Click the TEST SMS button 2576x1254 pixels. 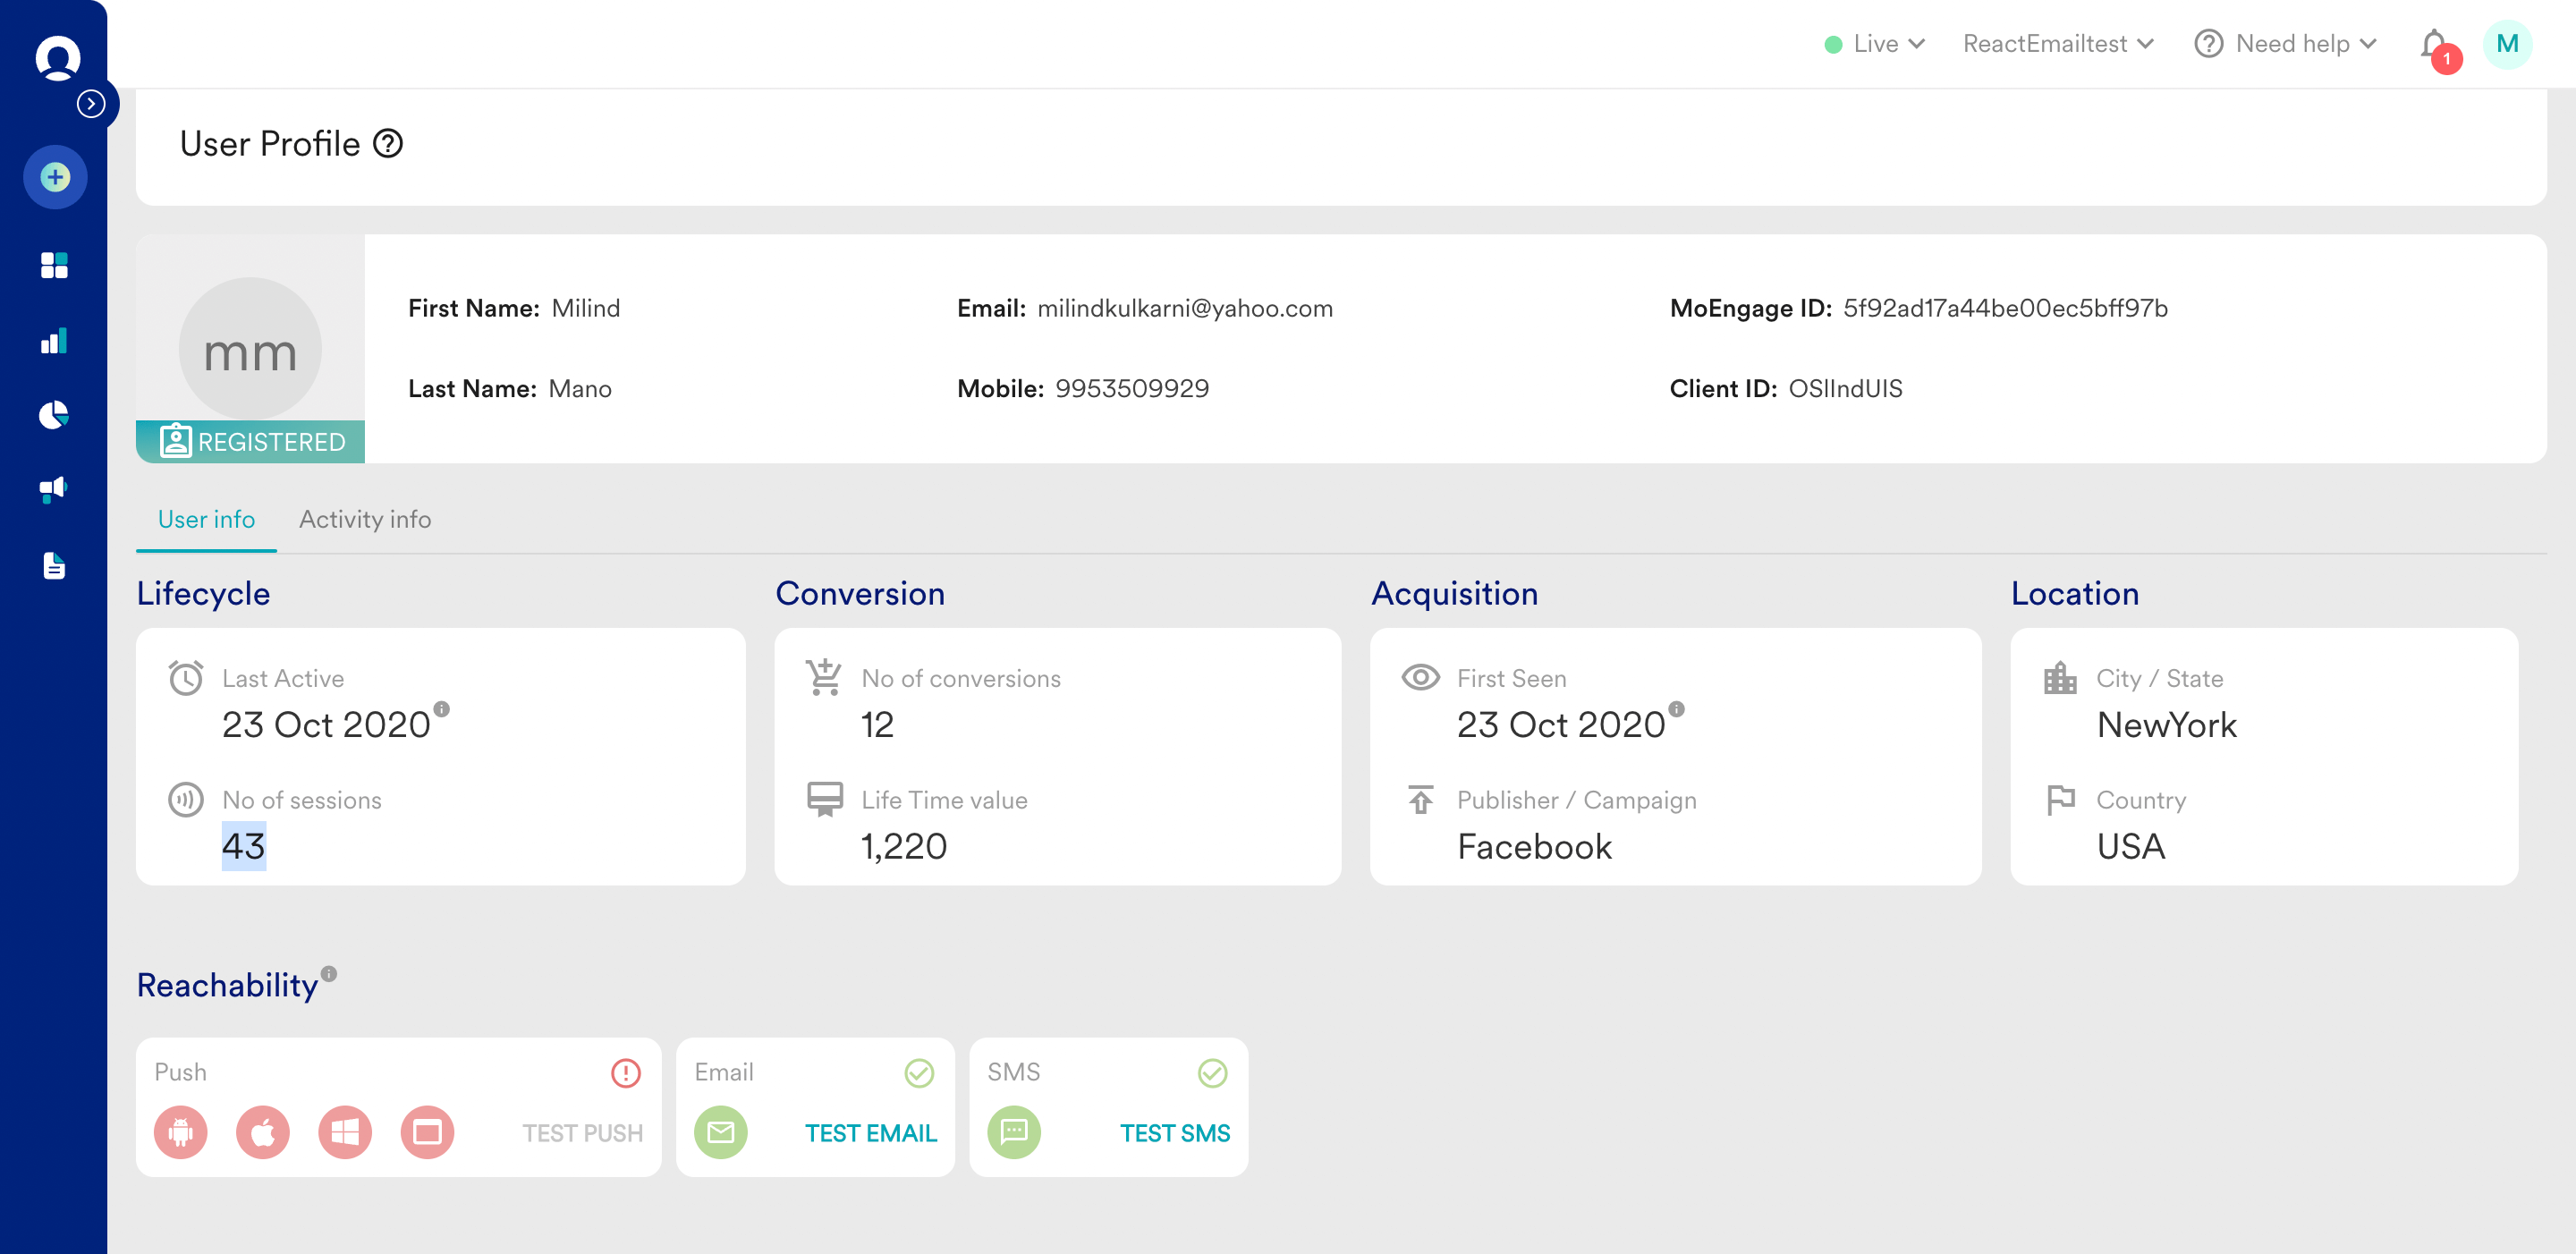(1174, 1132)
